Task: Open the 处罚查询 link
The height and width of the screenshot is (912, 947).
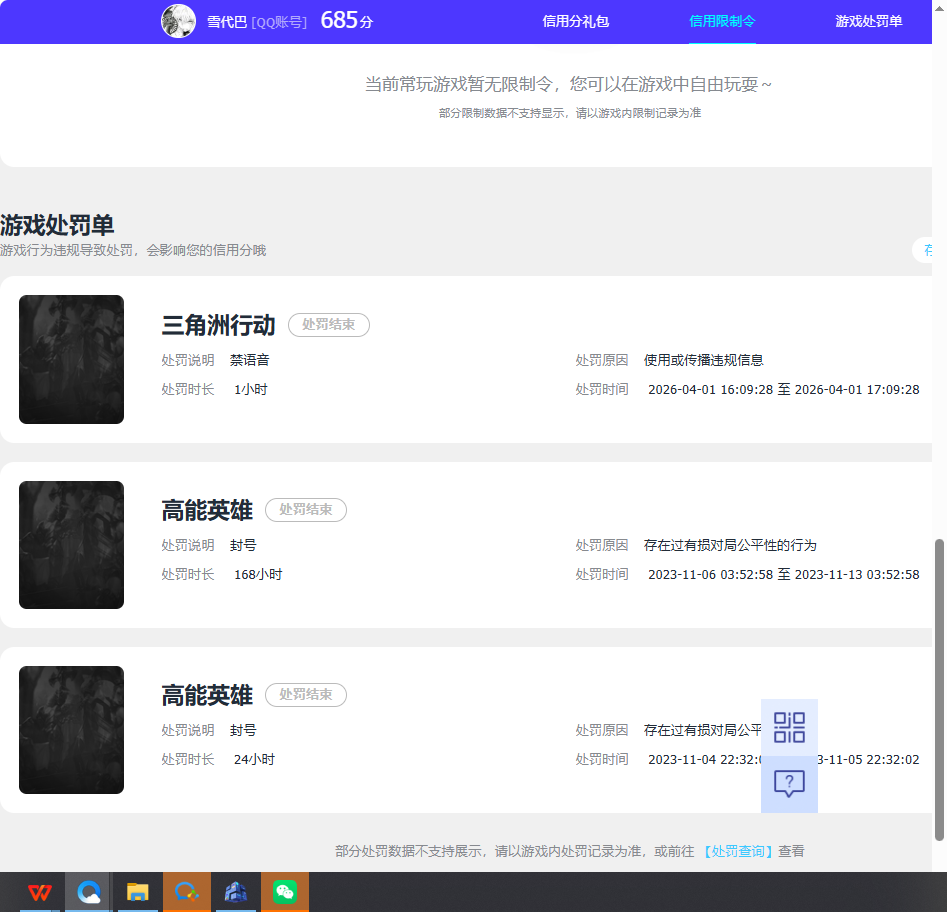Action: point(737,852)
